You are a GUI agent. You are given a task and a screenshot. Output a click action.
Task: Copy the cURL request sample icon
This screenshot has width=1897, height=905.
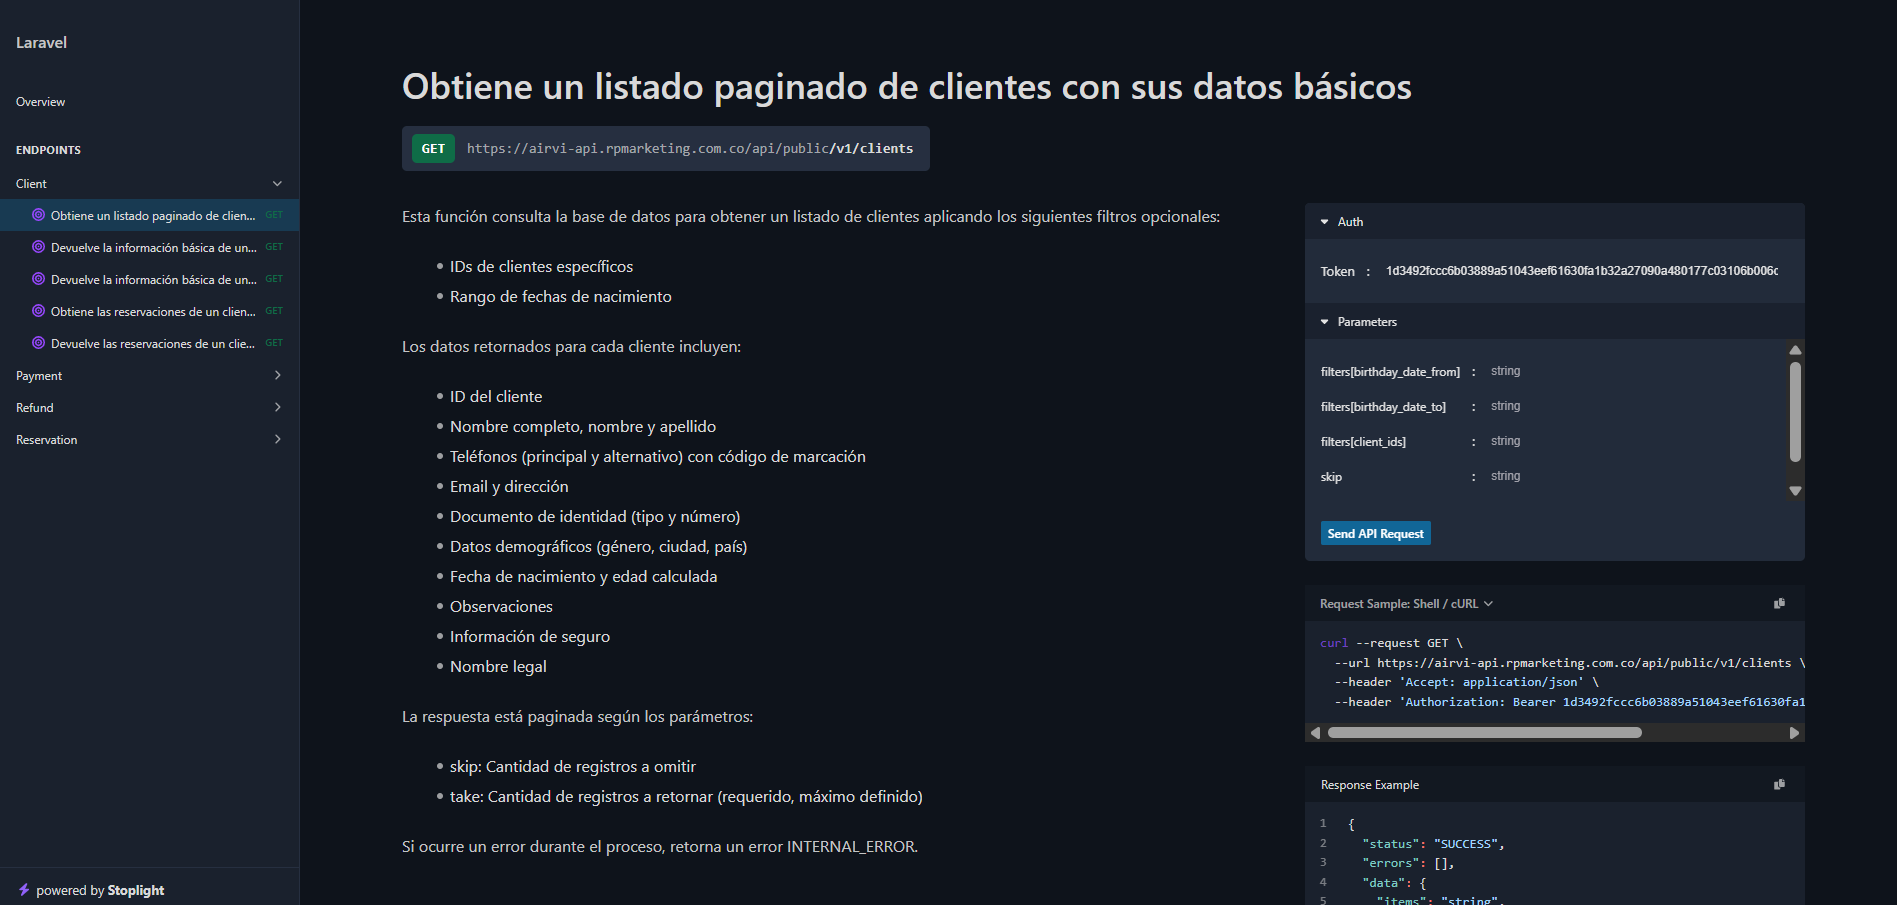(1779, 604)
